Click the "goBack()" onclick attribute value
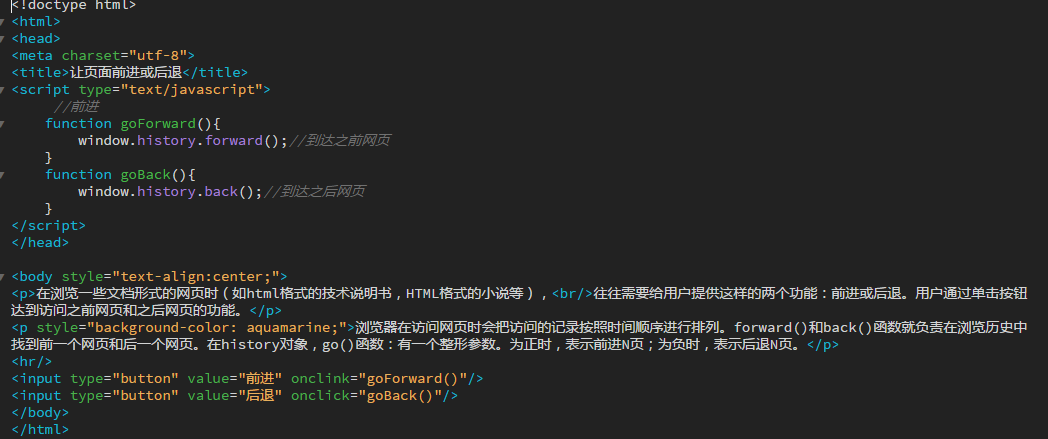This screenshot has height=439, width=1048. coord(405,395)
